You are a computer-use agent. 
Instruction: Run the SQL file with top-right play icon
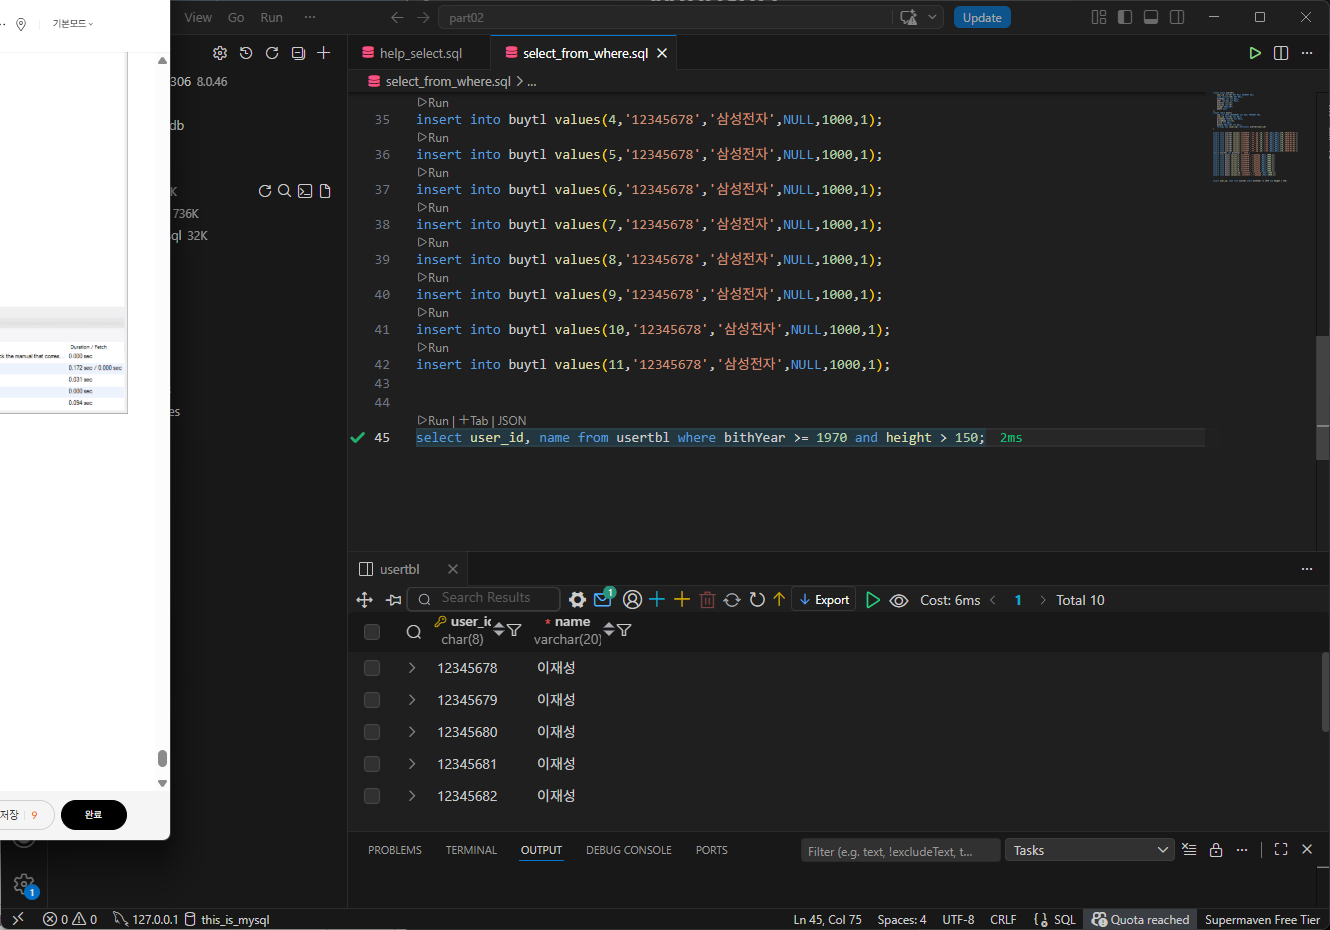tap(1255, 53)
